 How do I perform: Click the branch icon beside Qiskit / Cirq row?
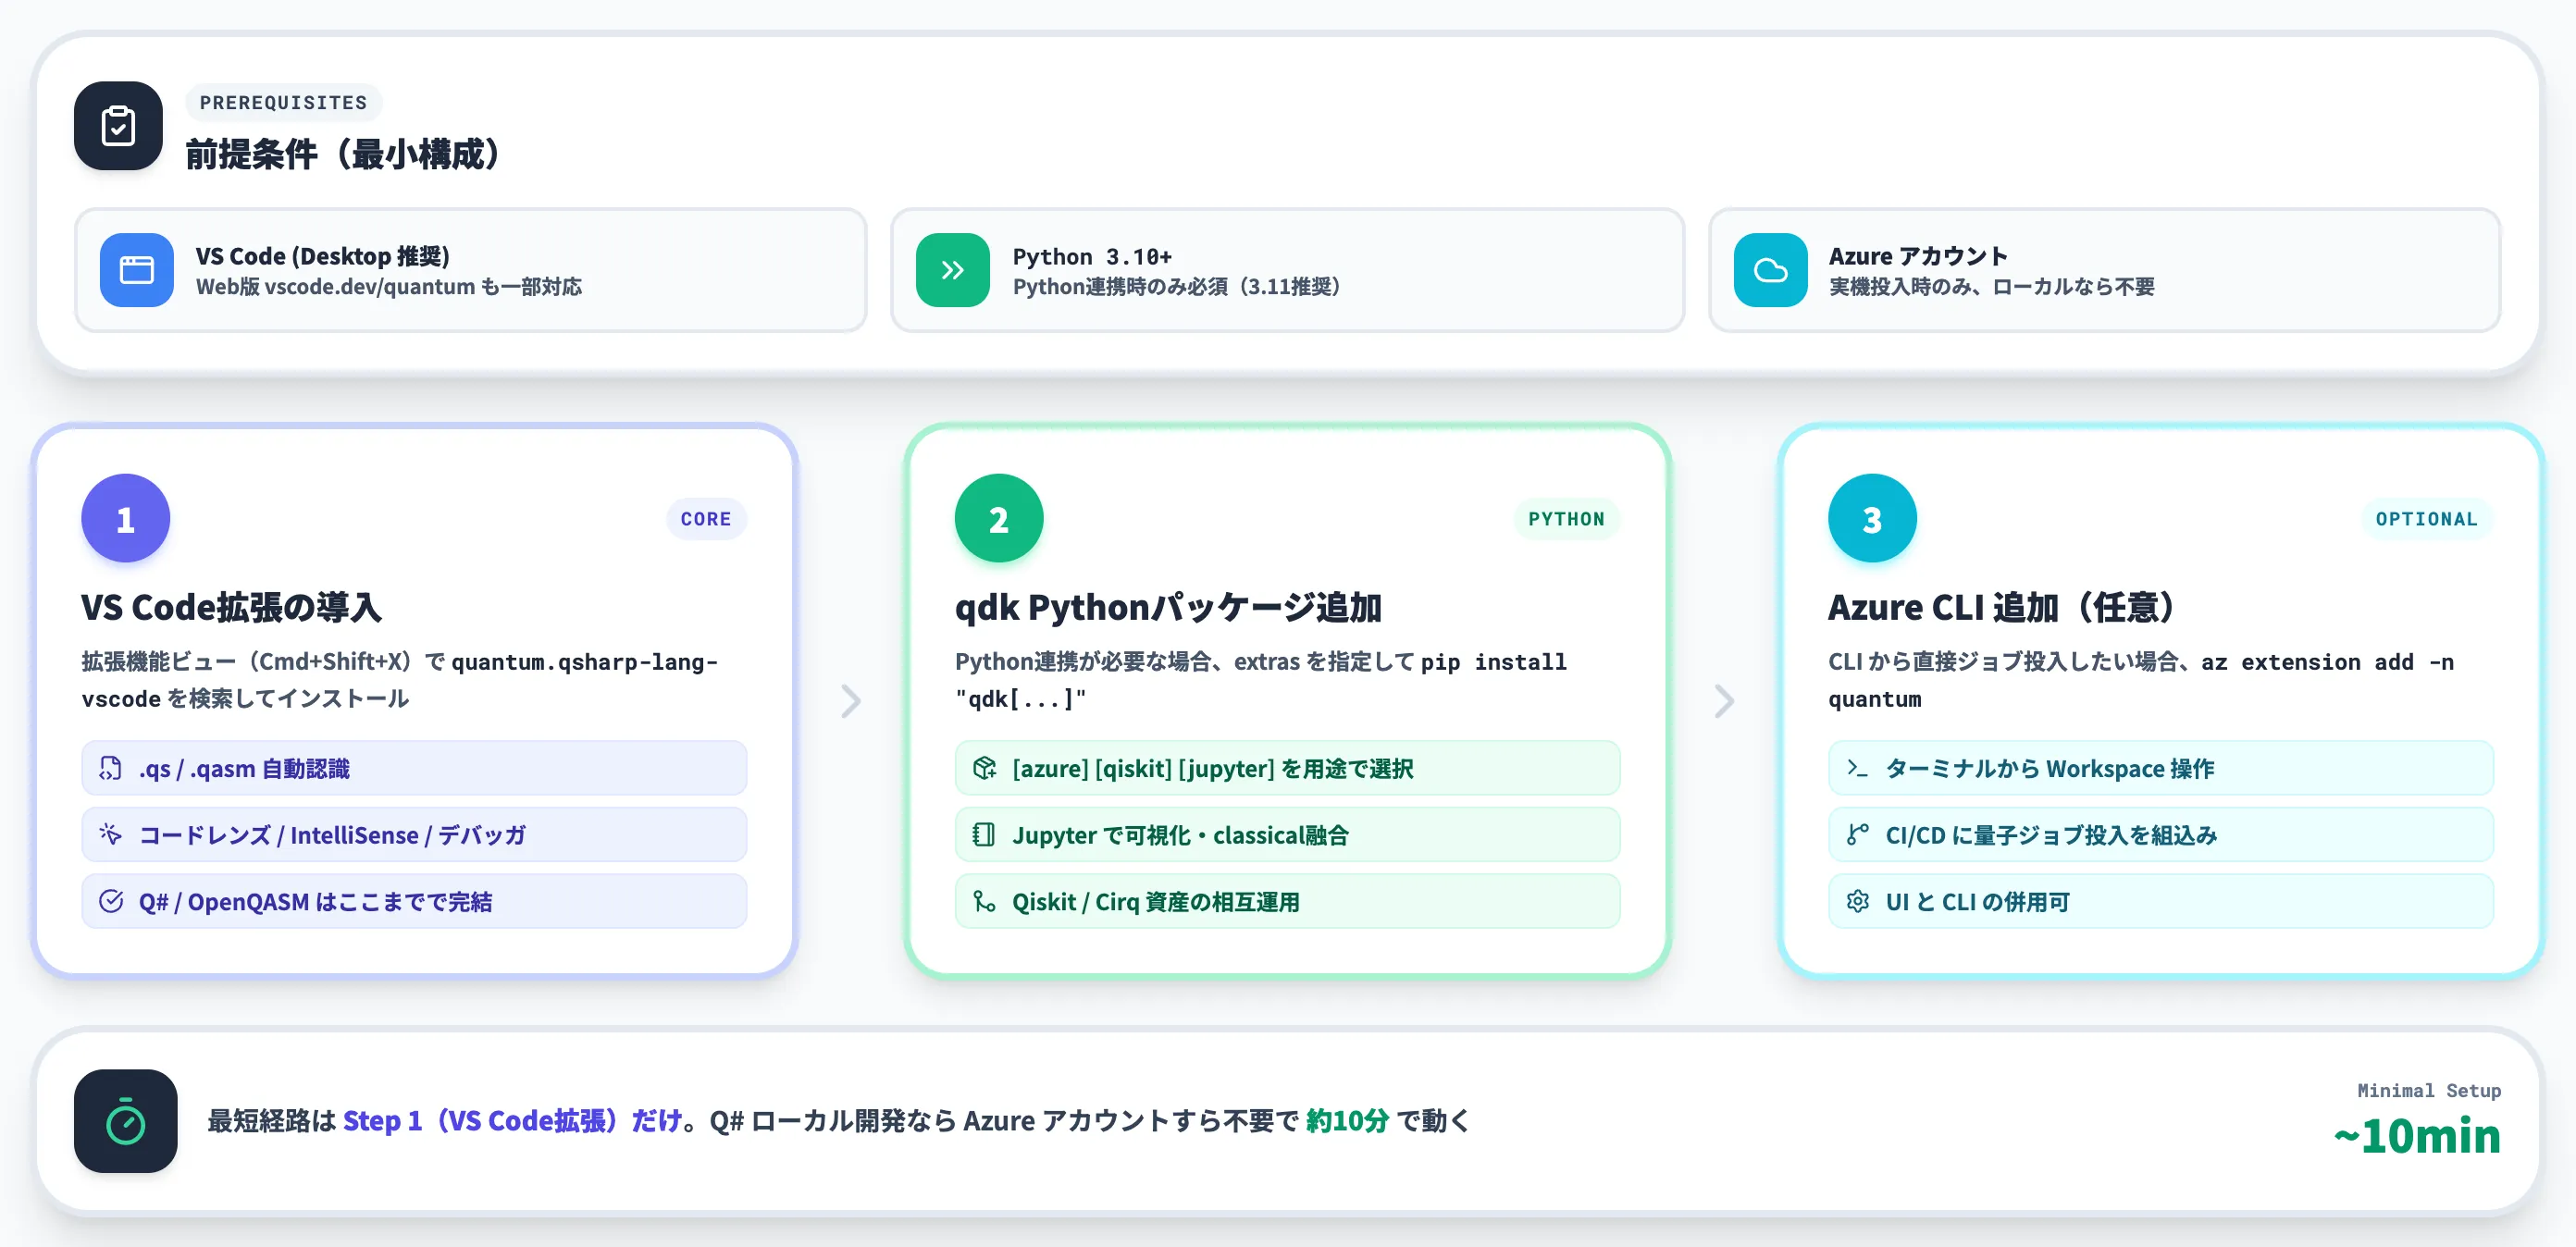984,901
